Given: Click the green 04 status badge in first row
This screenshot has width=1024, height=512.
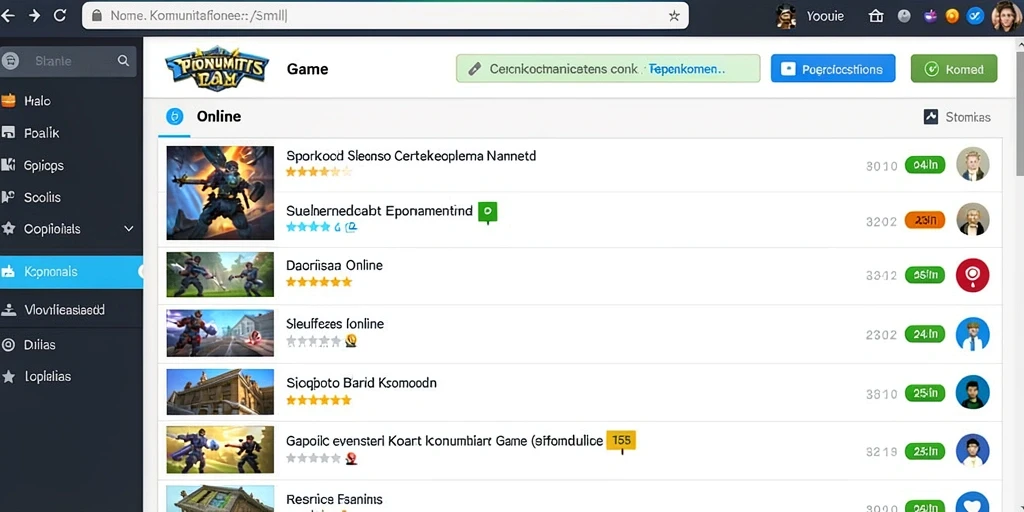Looking at the screenshot, I should 925,165.
